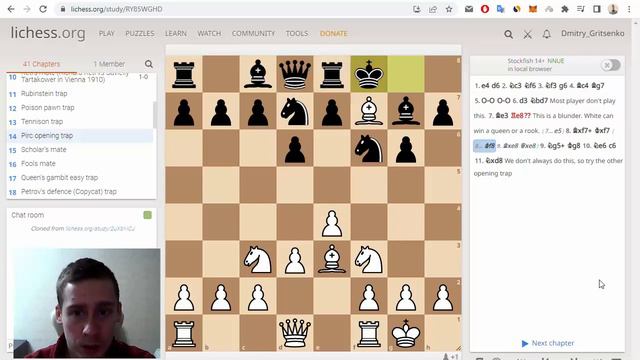Select chapter 15 Scholar's mate

click(x=81, y=149)
